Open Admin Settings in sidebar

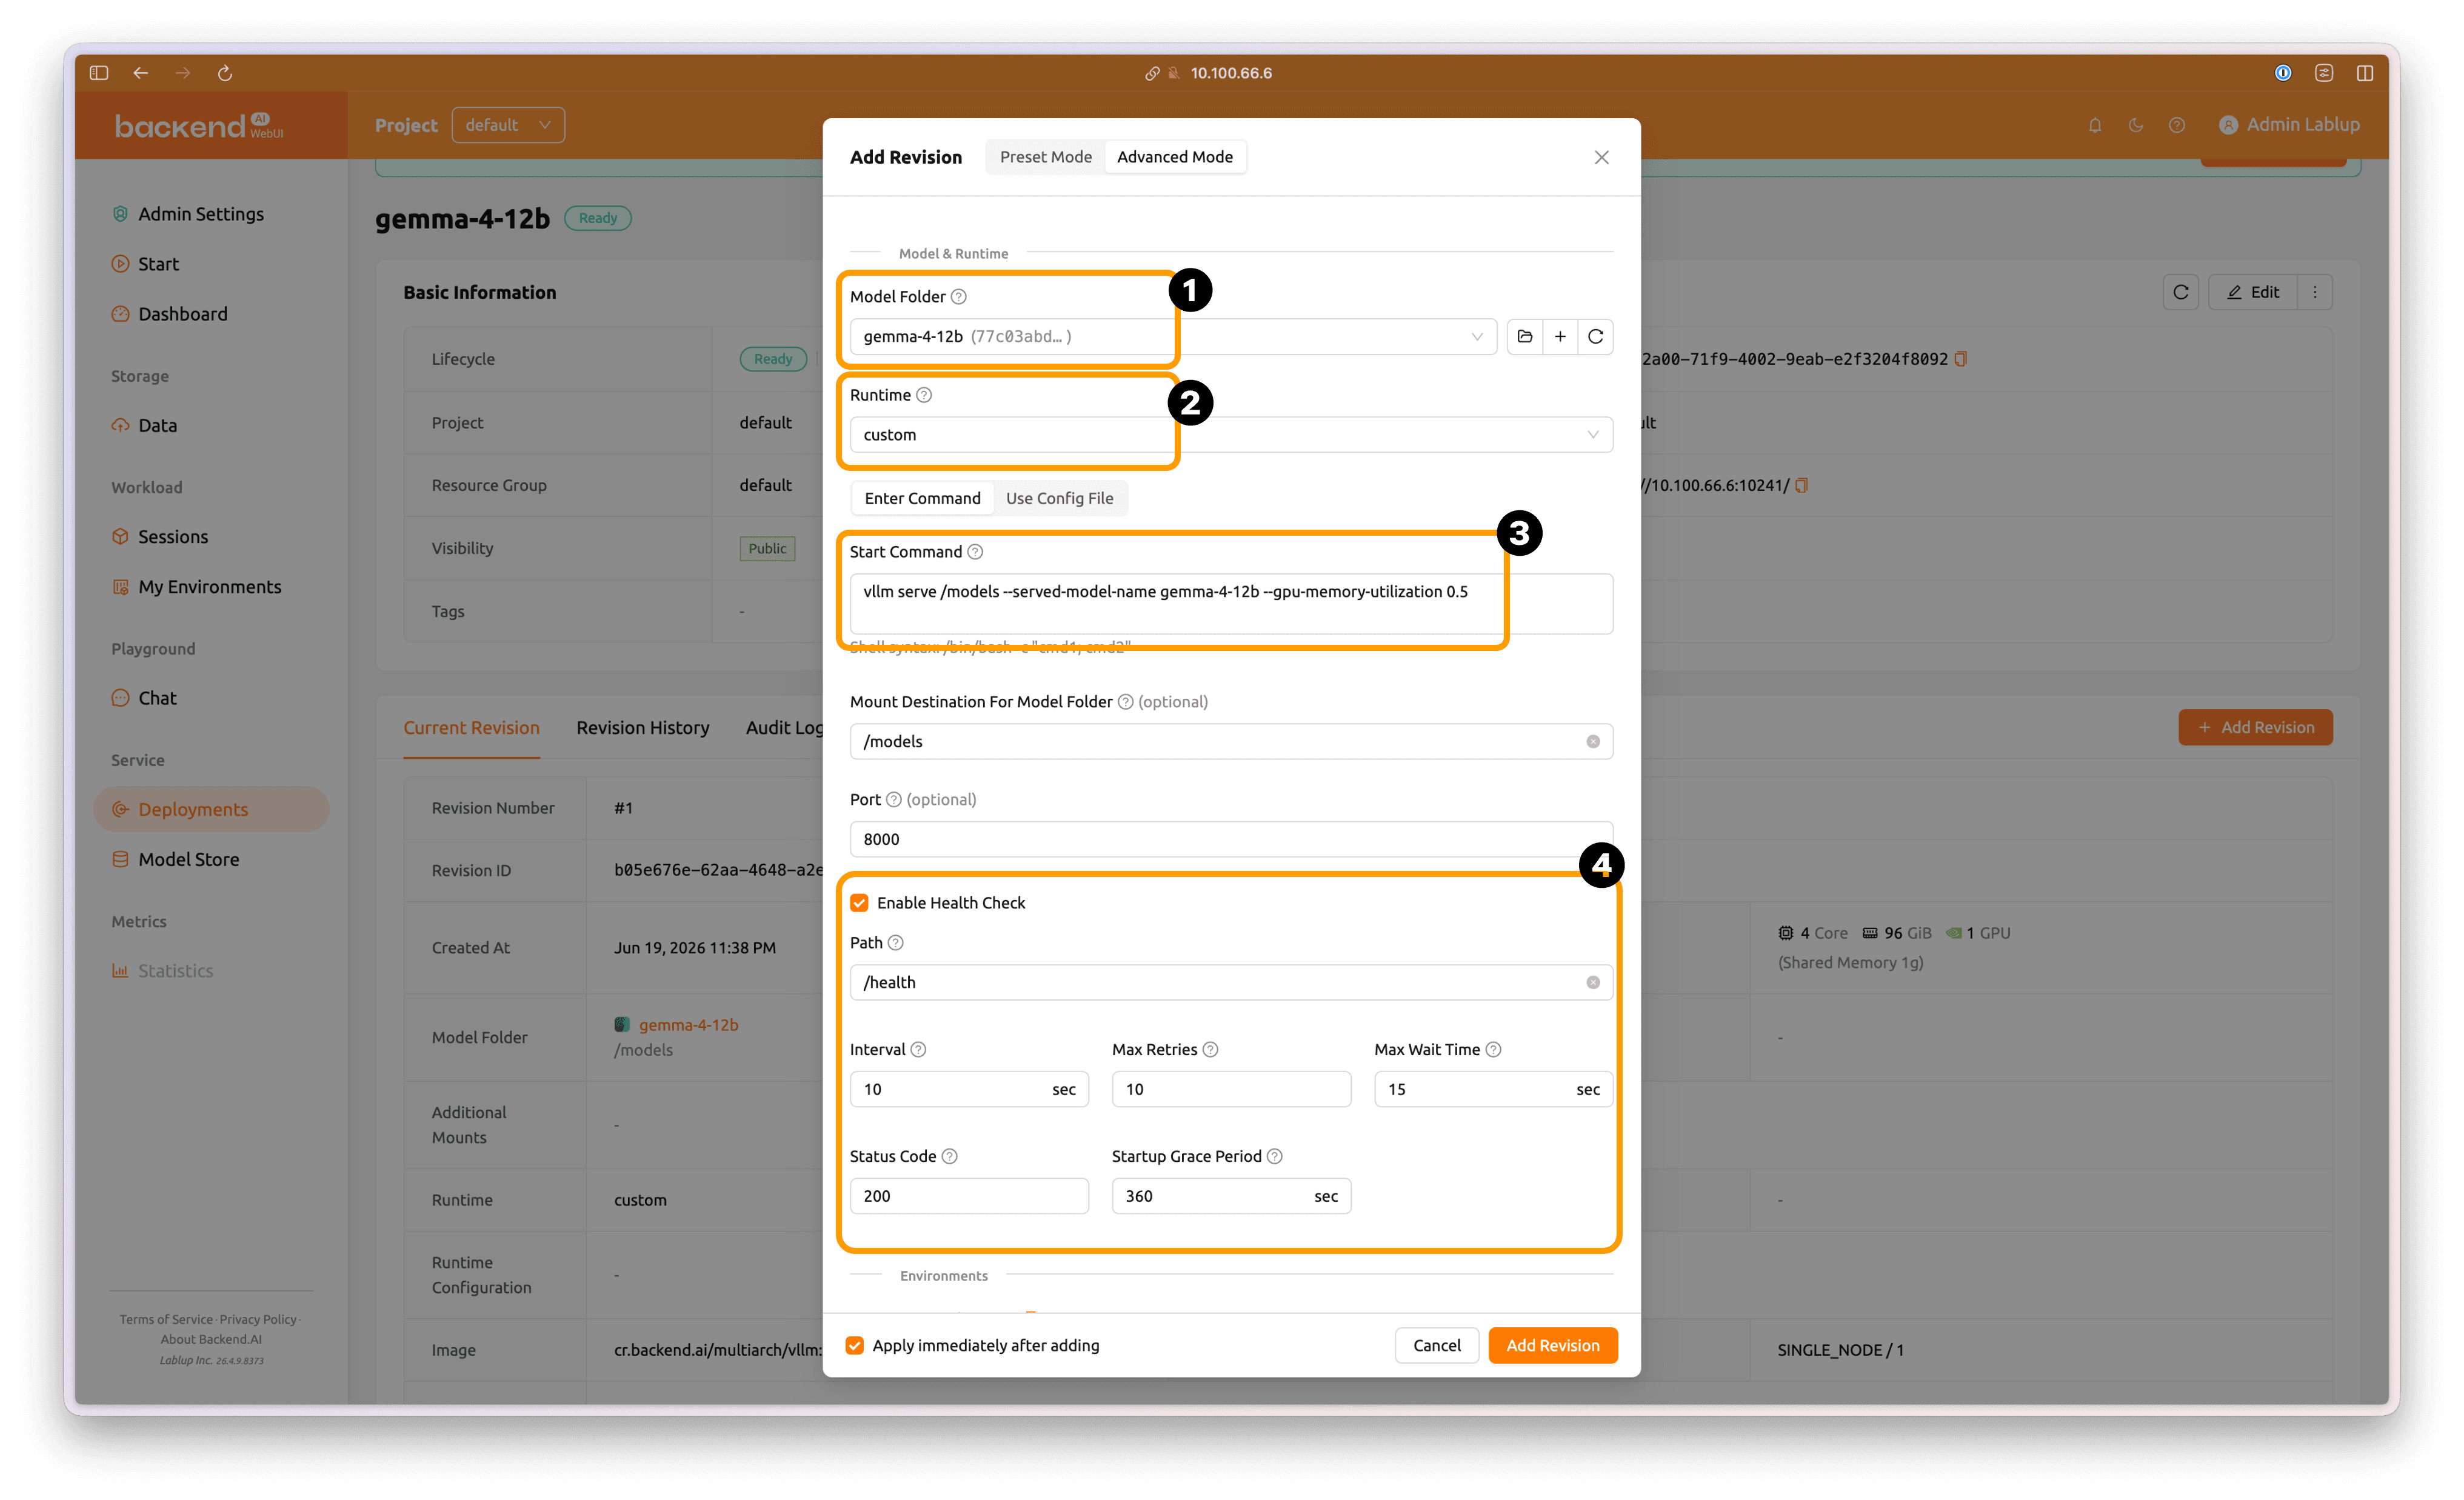201,214
